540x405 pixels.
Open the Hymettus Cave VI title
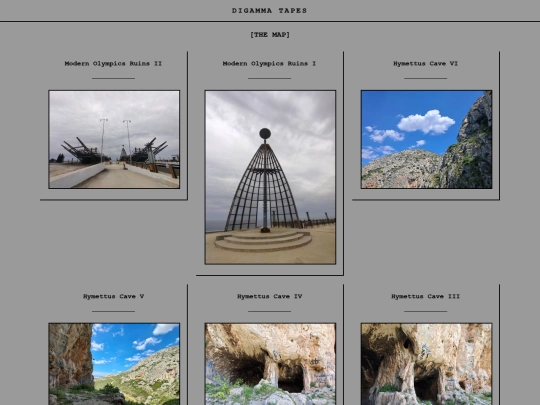425,63
